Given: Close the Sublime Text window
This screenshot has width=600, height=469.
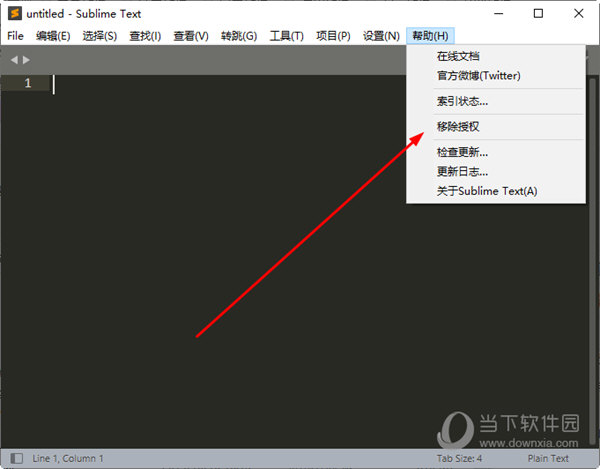Looking at the screenshot, I should (x=579, y=13).
